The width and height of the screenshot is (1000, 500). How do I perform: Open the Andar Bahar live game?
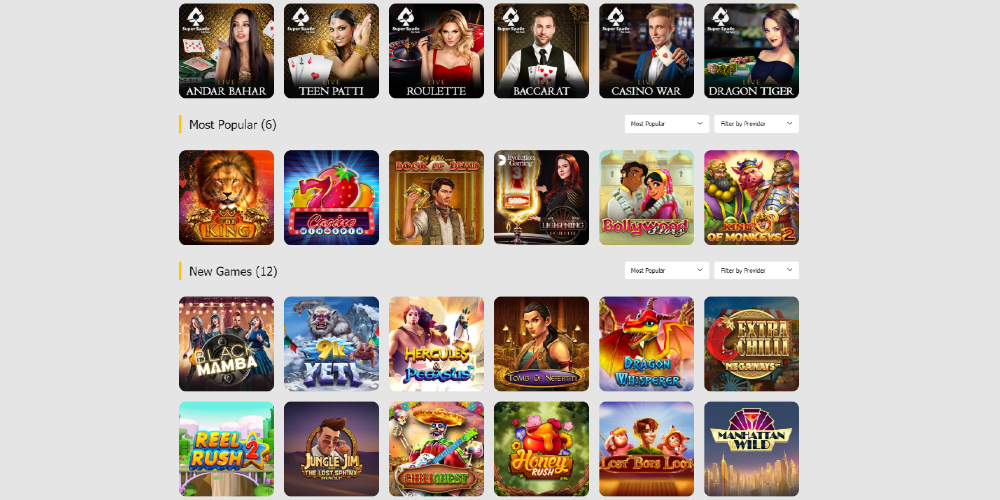[x=226, y=51]
